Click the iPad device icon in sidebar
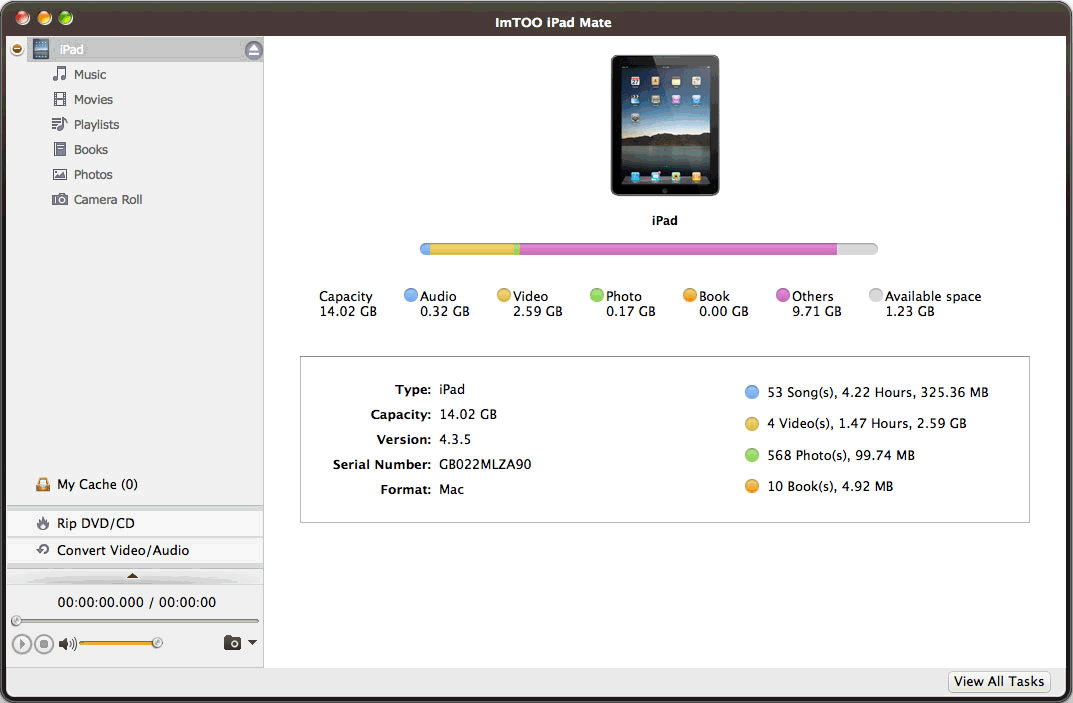The width and height of the screenshot is (1073, 703). (x=41, y=49)
